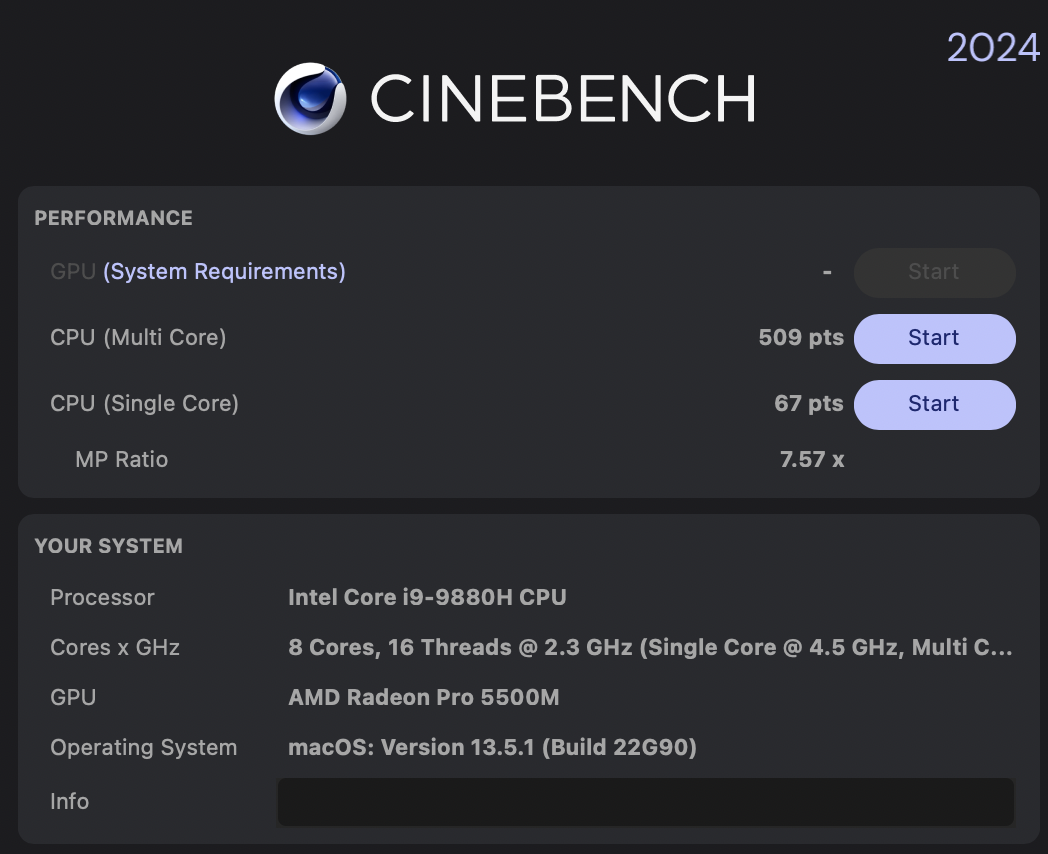This screenshot has height=854, width=1048.
Task: Click the CPU (Multi Core) label
Action: click(x=138, y=338)
